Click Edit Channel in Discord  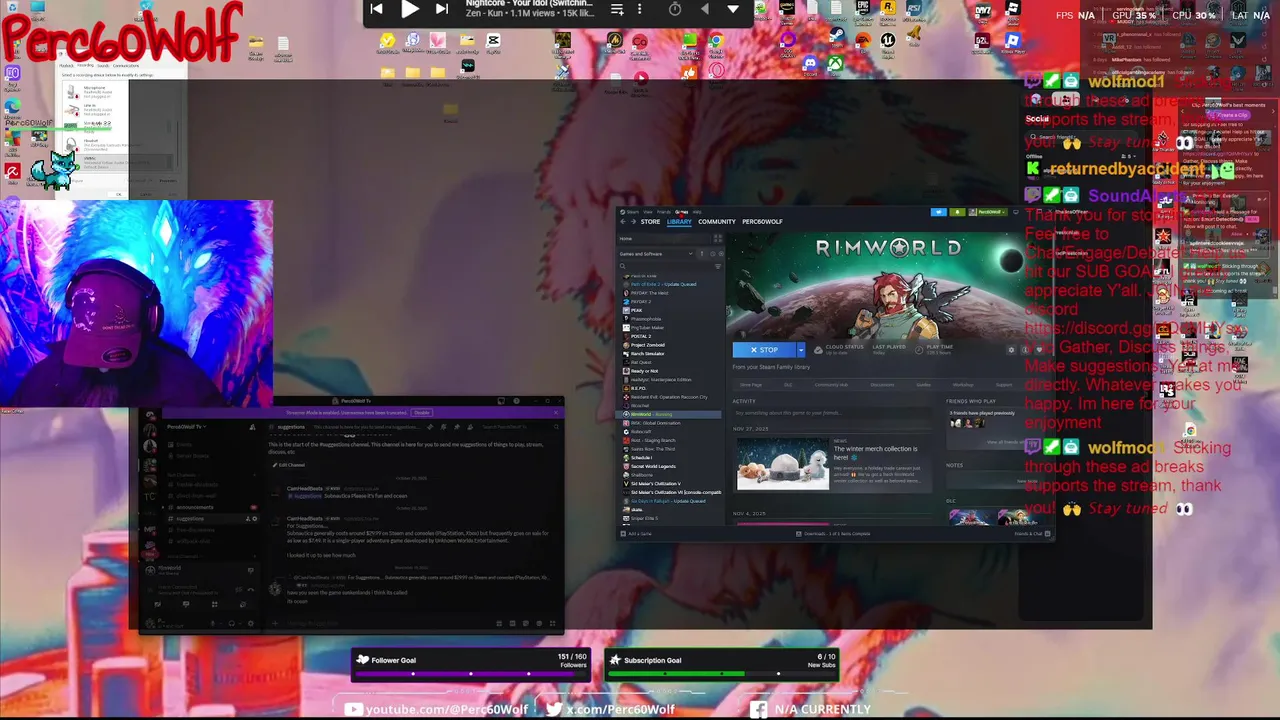[289, 465]
